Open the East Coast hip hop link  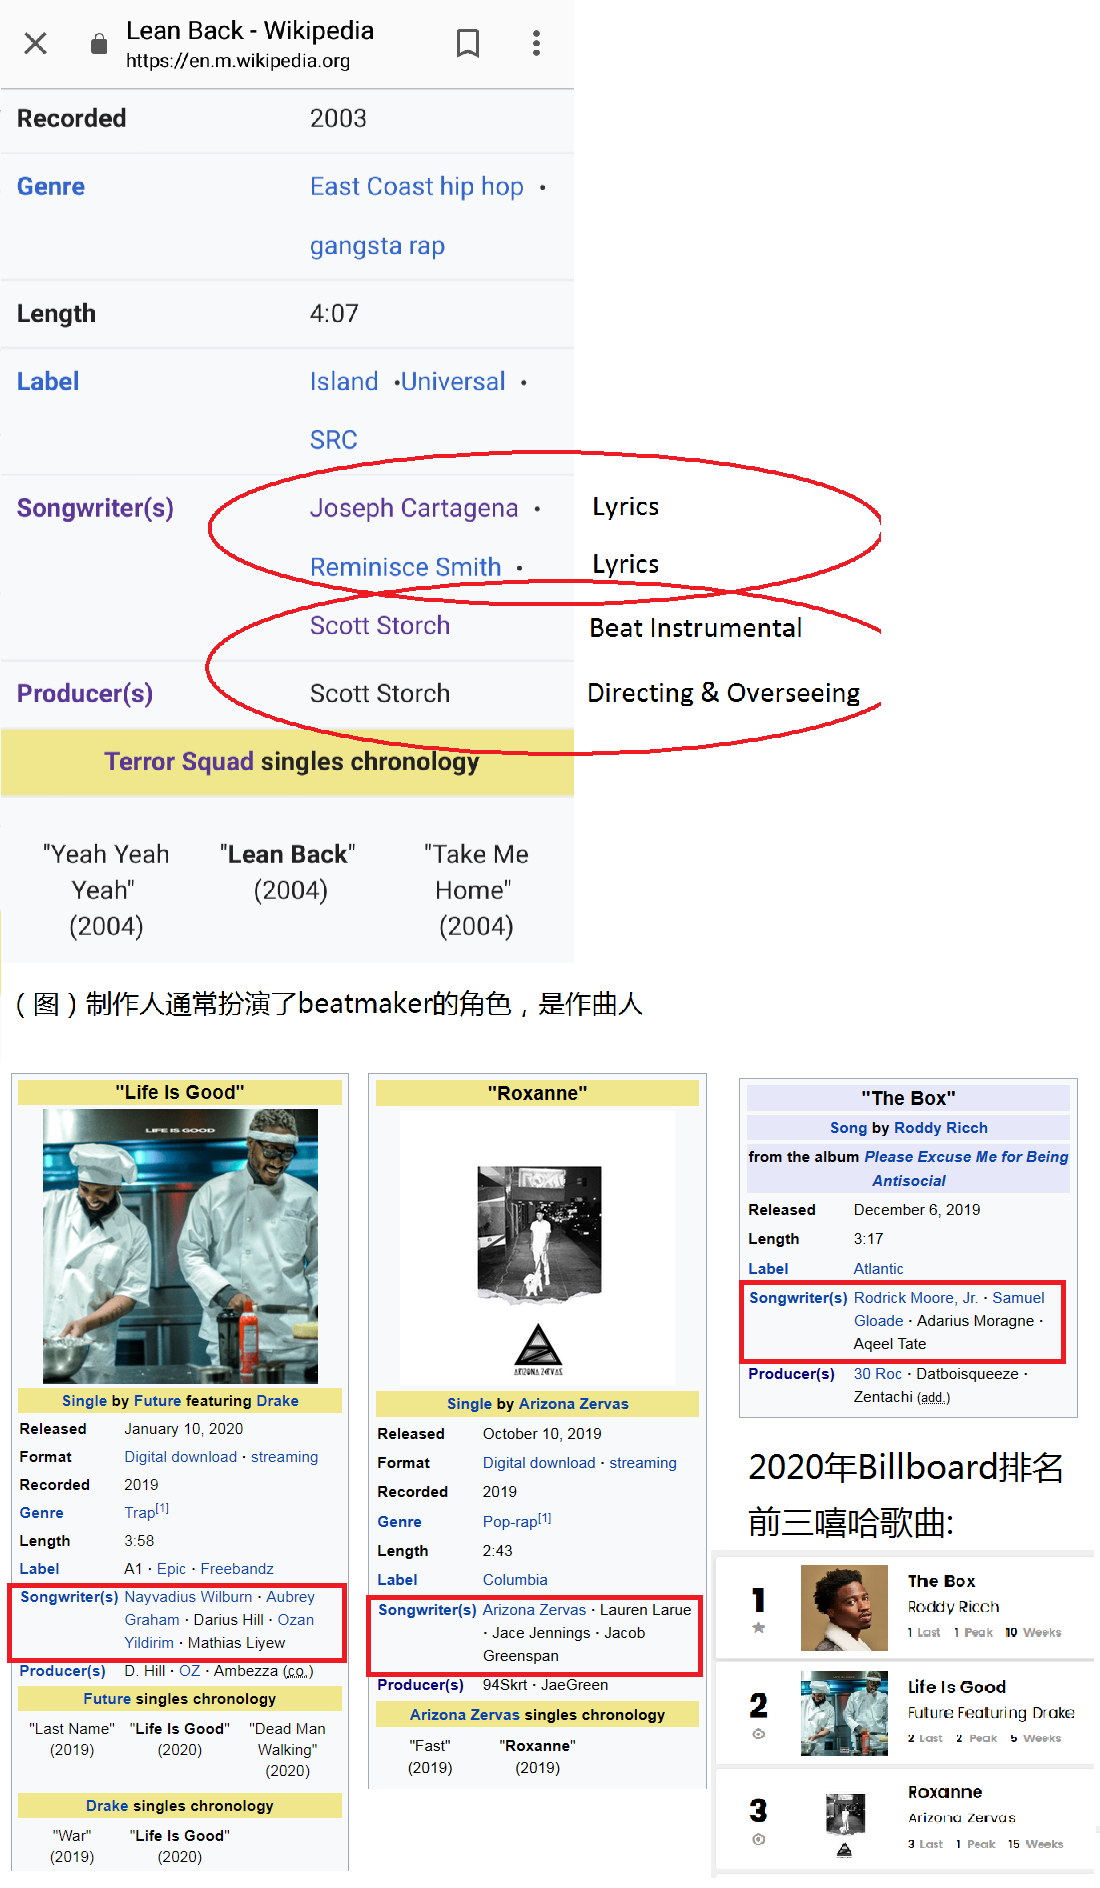click(x=417, y=187)
